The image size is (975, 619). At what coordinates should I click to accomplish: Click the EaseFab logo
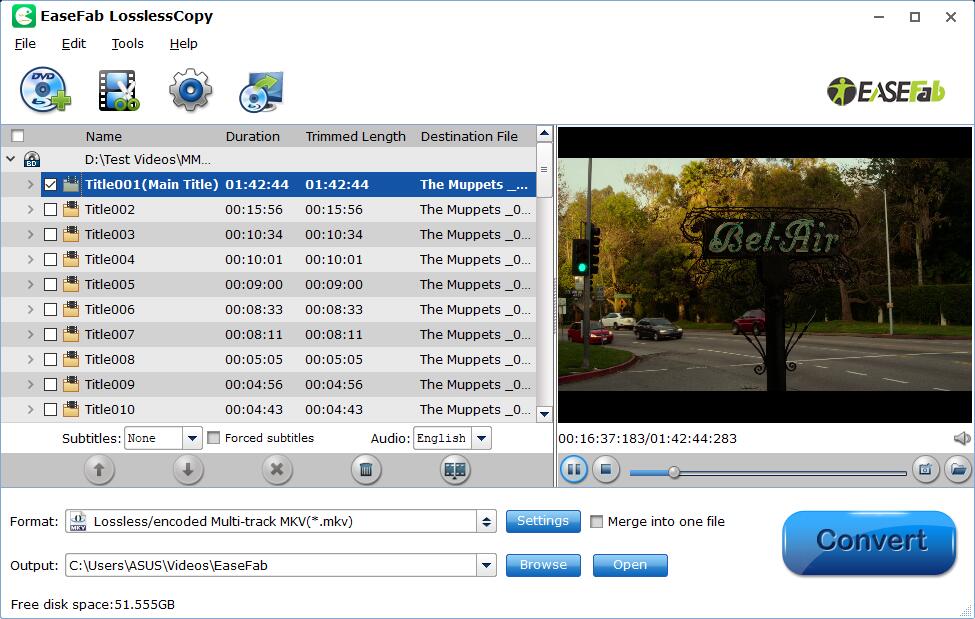pos(885,91)
